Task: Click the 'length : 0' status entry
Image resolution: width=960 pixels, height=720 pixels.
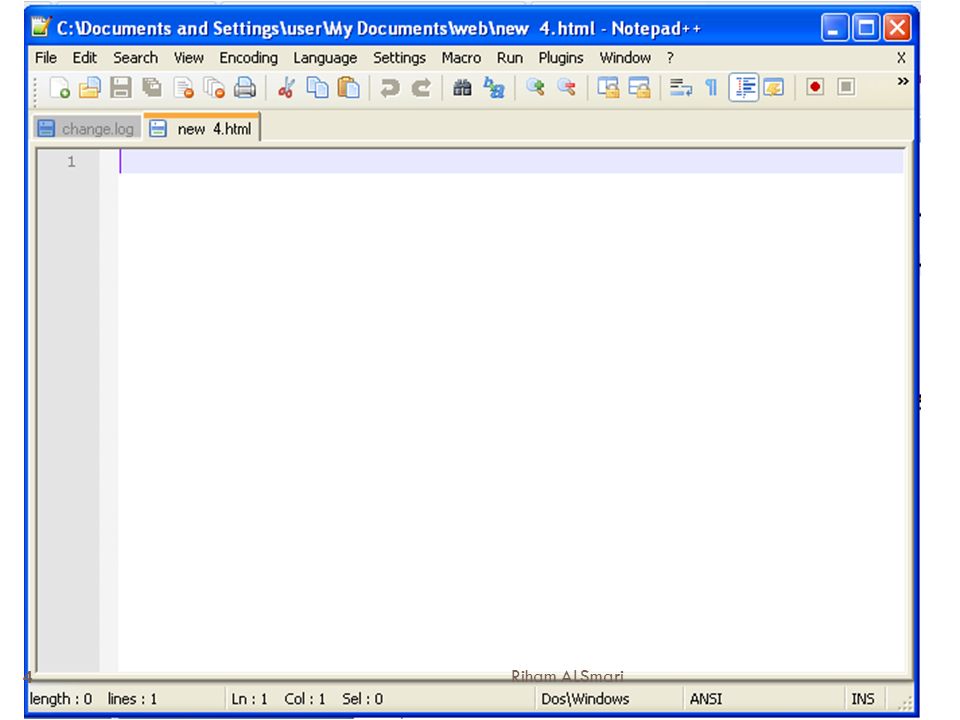Action: [x=61, y=699]
